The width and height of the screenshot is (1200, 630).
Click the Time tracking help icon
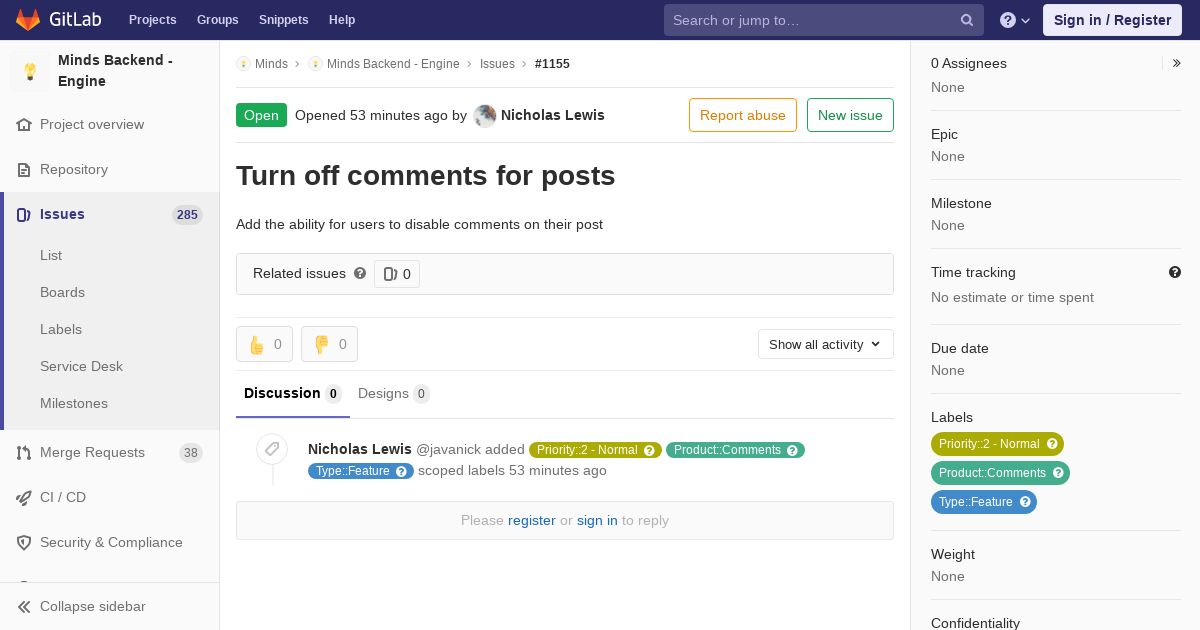point(1175,272)
